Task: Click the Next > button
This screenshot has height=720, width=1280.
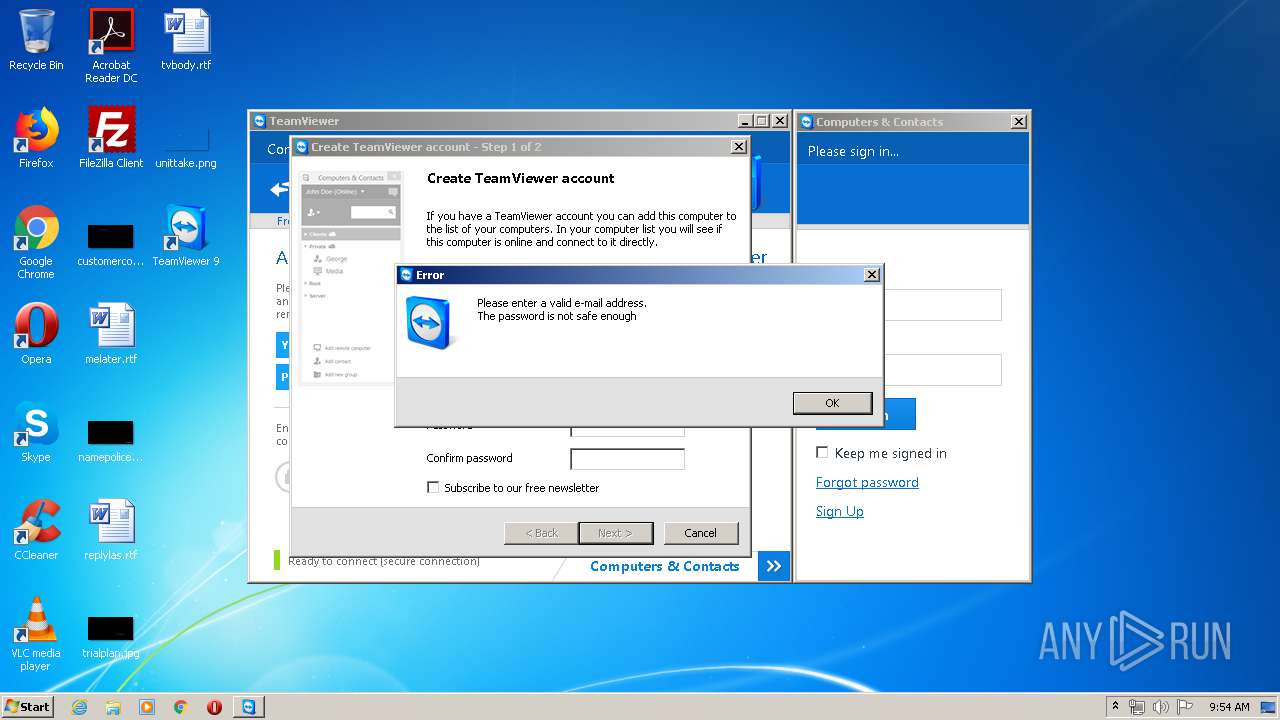Action: [616, 533]
